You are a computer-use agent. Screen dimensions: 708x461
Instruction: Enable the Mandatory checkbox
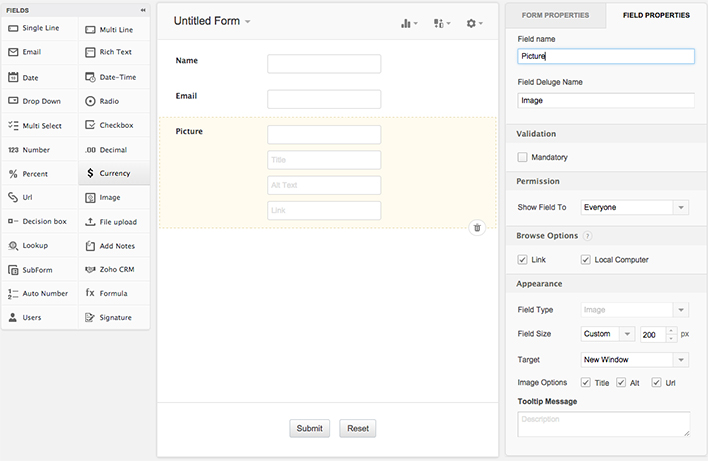tap(523, 157)
